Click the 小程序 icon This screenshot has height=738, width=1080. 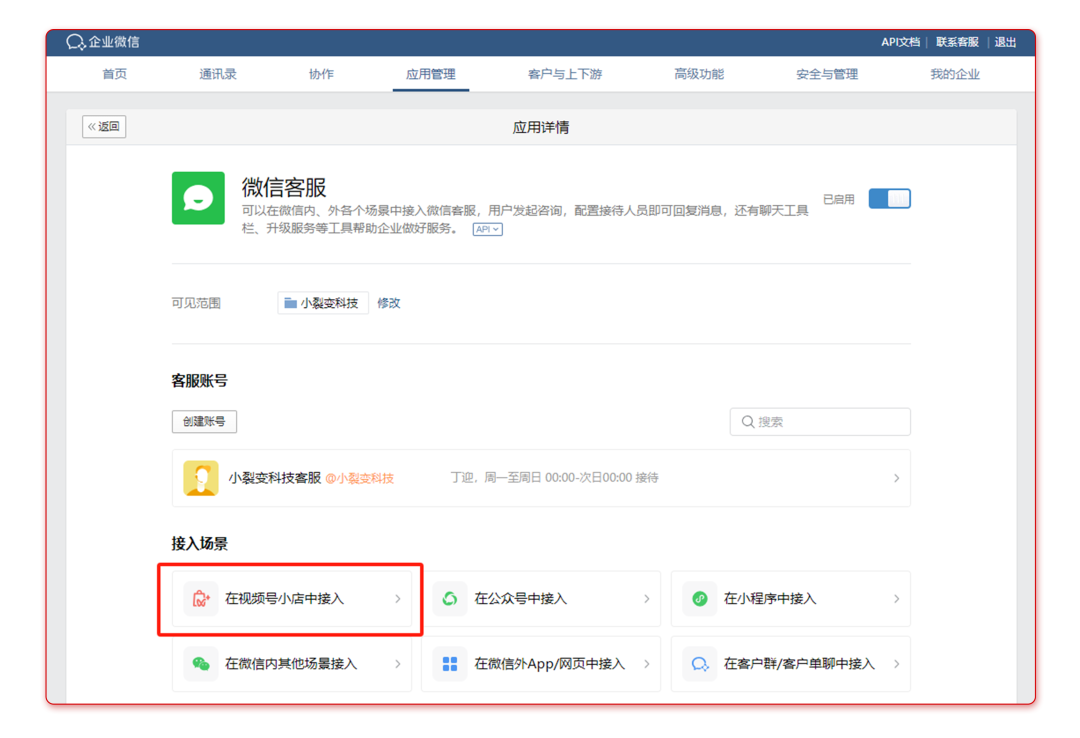click(x=700, y=599)
